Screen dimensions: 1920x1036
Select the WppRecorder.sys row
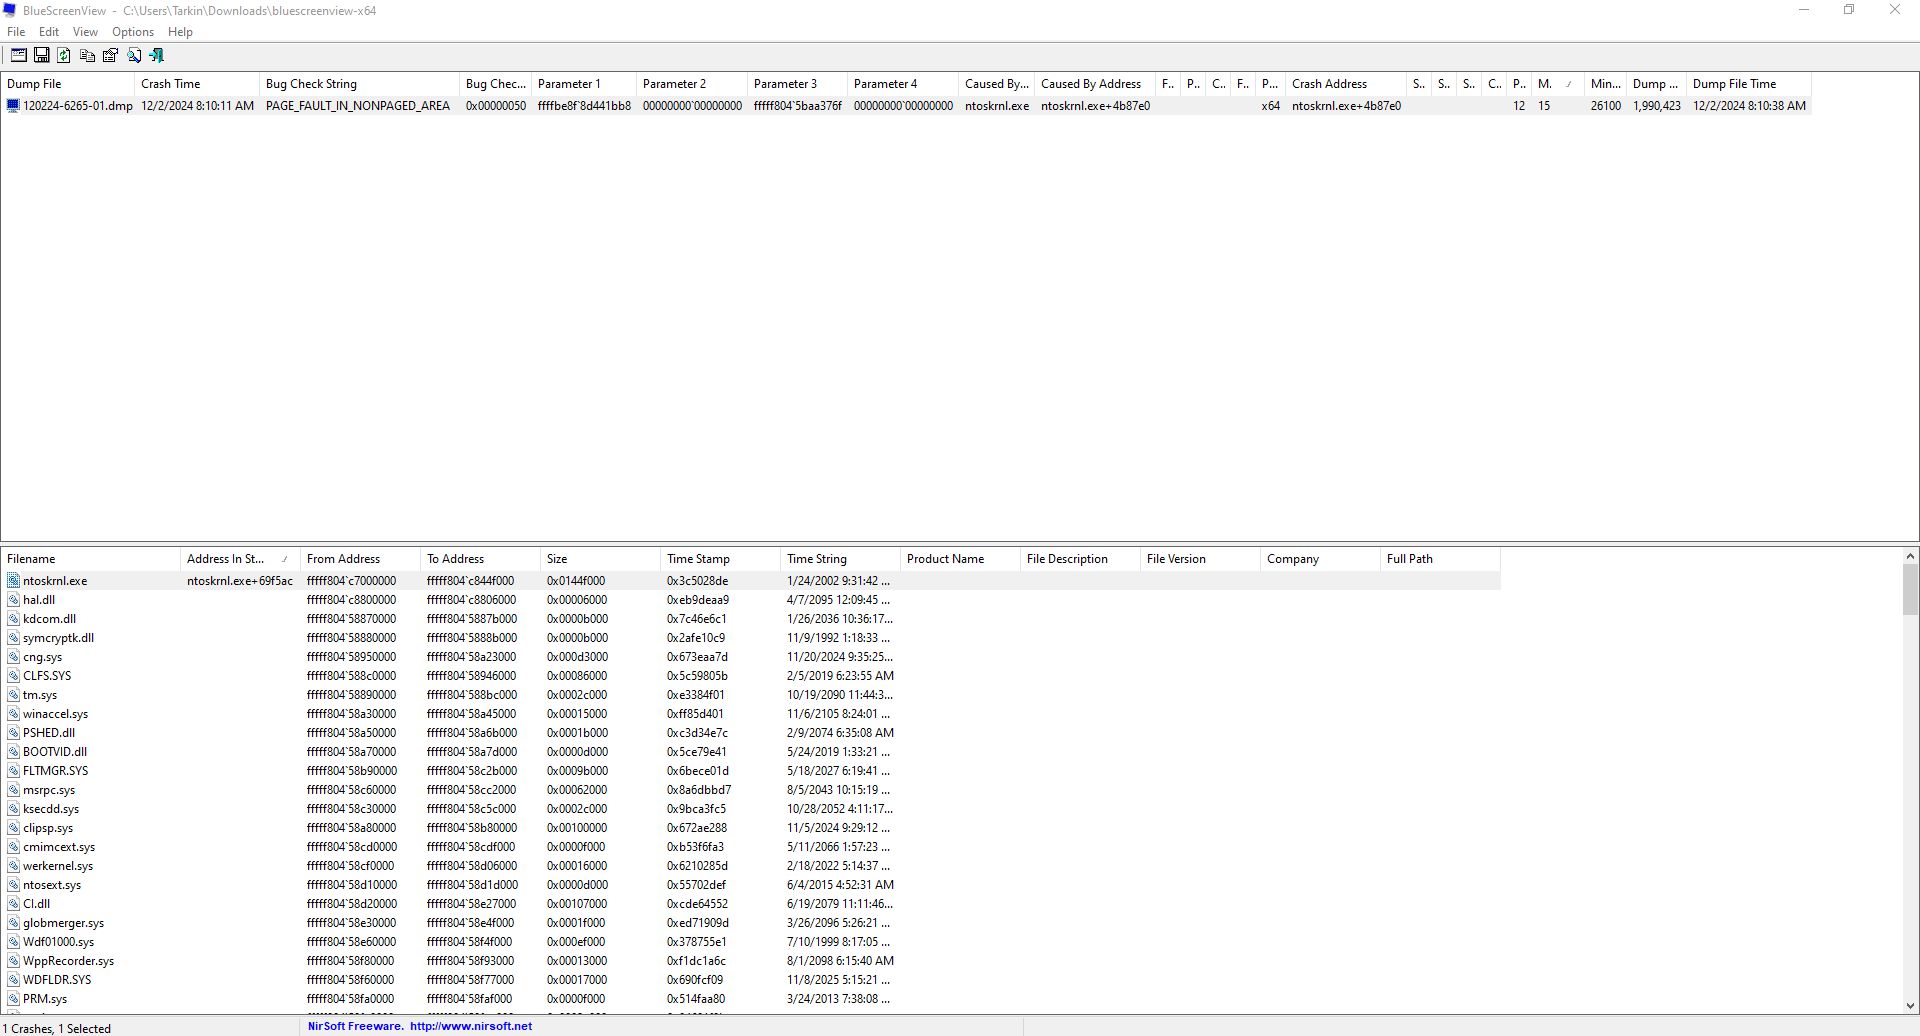750,961
